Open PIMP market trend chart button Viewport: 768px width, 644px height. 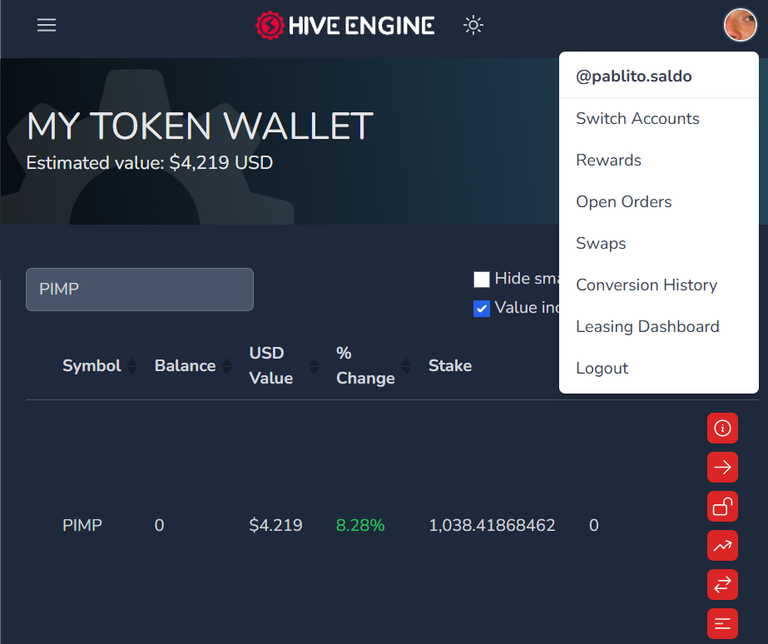click(722, 546)
